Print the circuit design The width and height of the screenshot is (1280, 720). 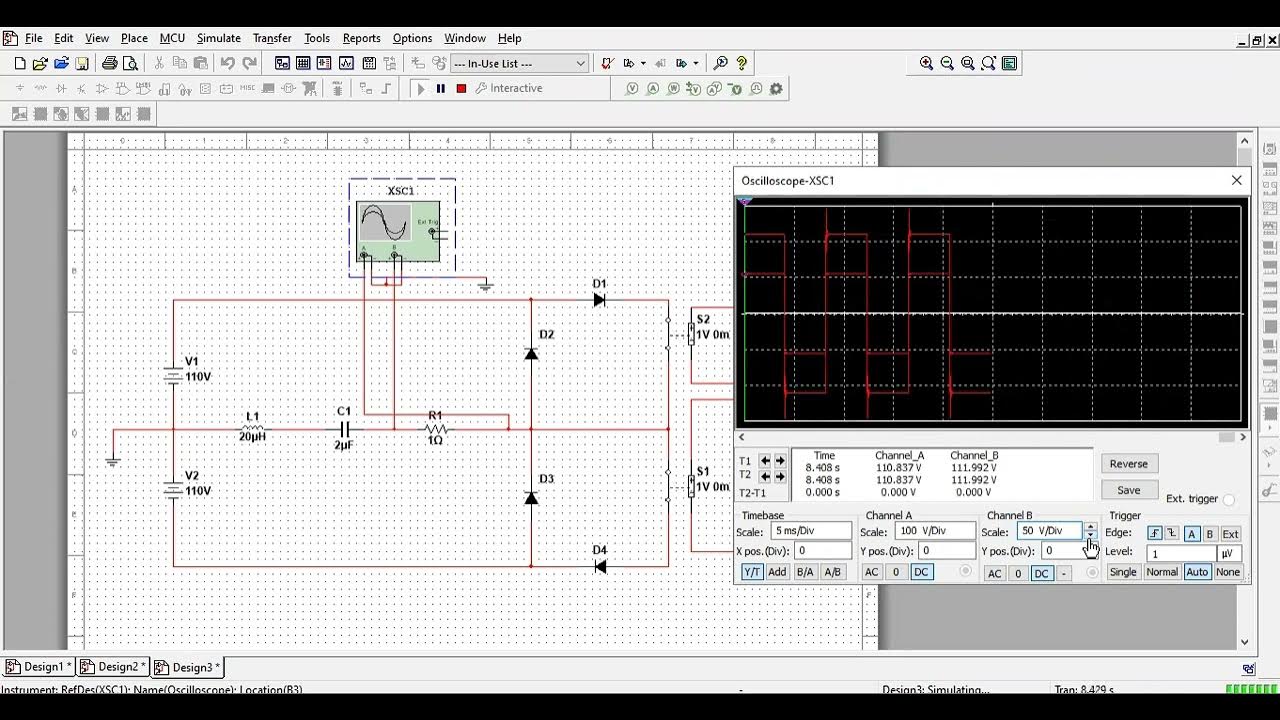point(110,63)
